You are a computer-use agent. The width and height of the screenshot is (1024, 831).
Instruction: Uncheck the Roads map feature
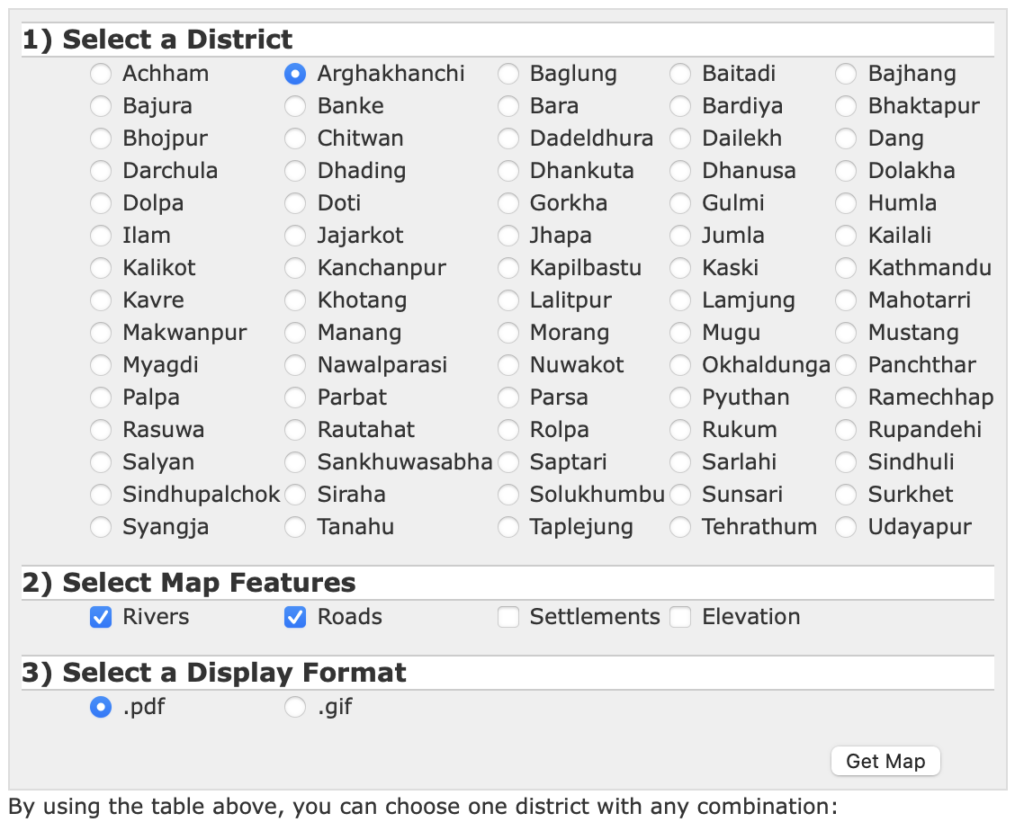click(x=295, y=617)
